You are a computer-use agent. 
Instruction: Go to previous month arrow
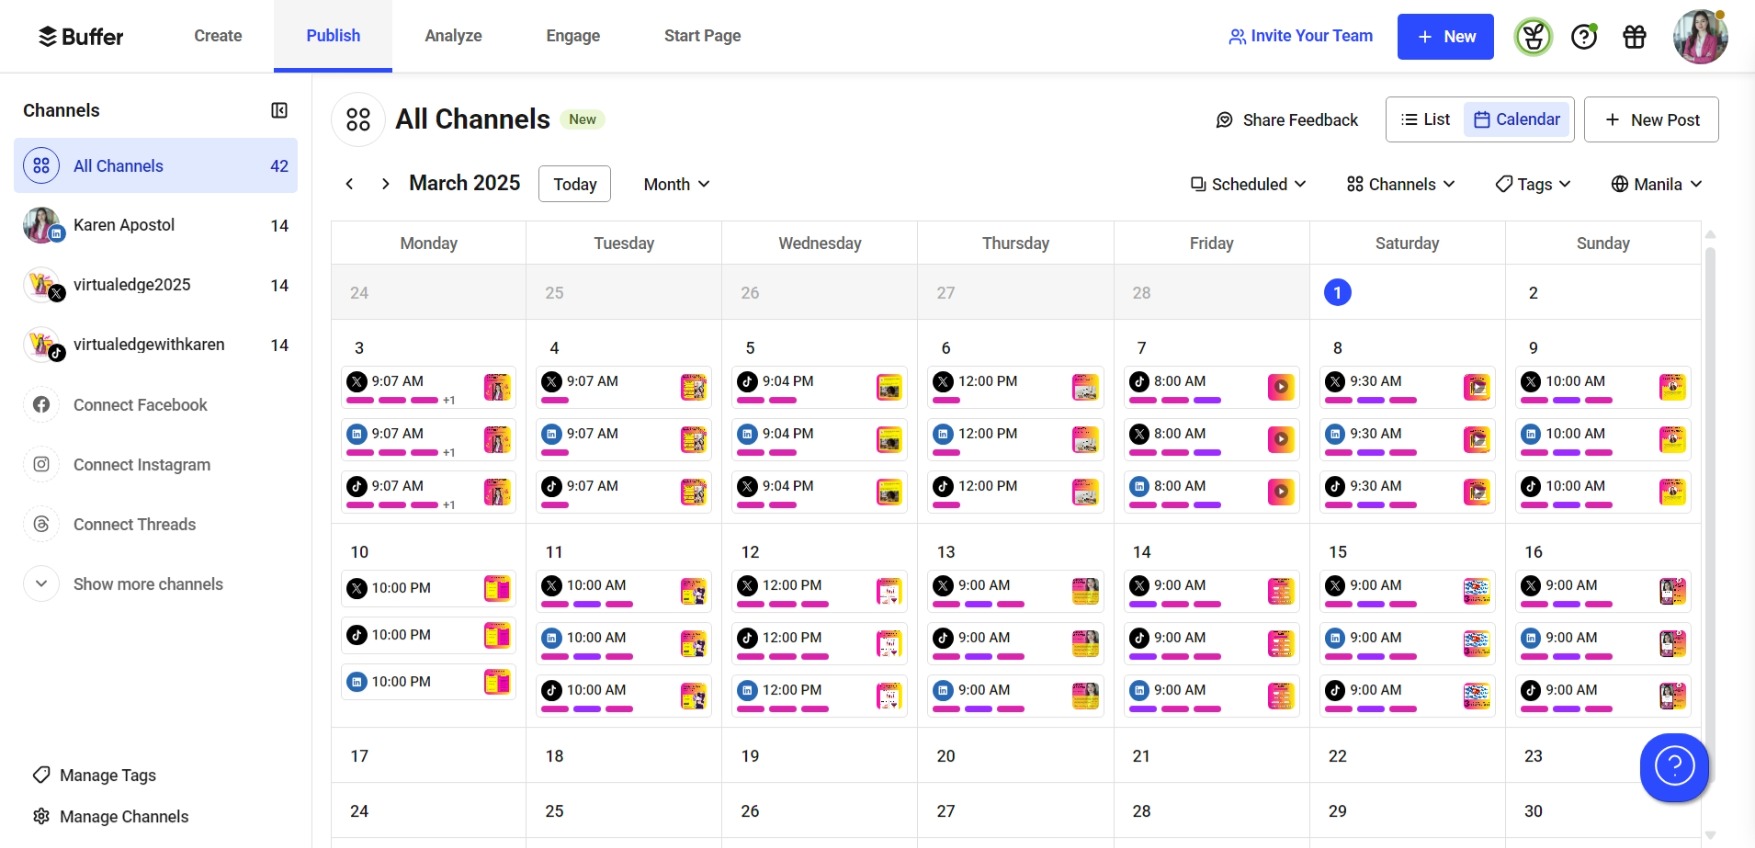click(x=349, y=184)
